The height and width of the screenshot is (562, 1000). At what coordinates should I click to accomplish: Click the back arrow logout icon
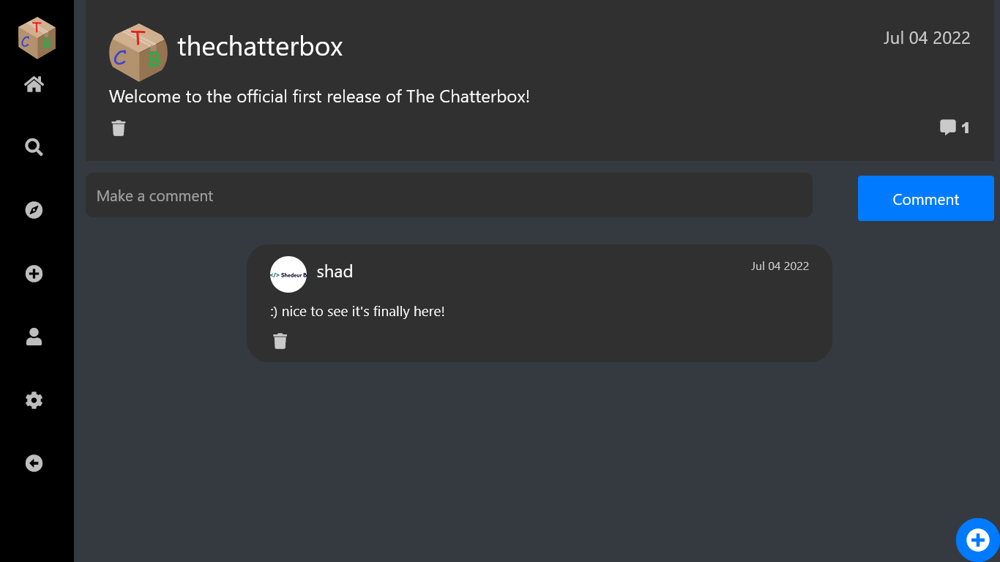(x=34, y=463)
